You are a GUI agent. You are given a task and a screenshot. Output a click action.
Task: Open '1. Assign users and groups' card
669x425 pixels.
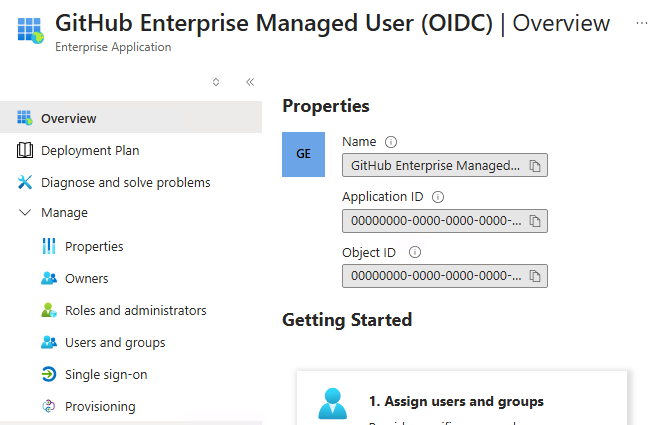462,398
